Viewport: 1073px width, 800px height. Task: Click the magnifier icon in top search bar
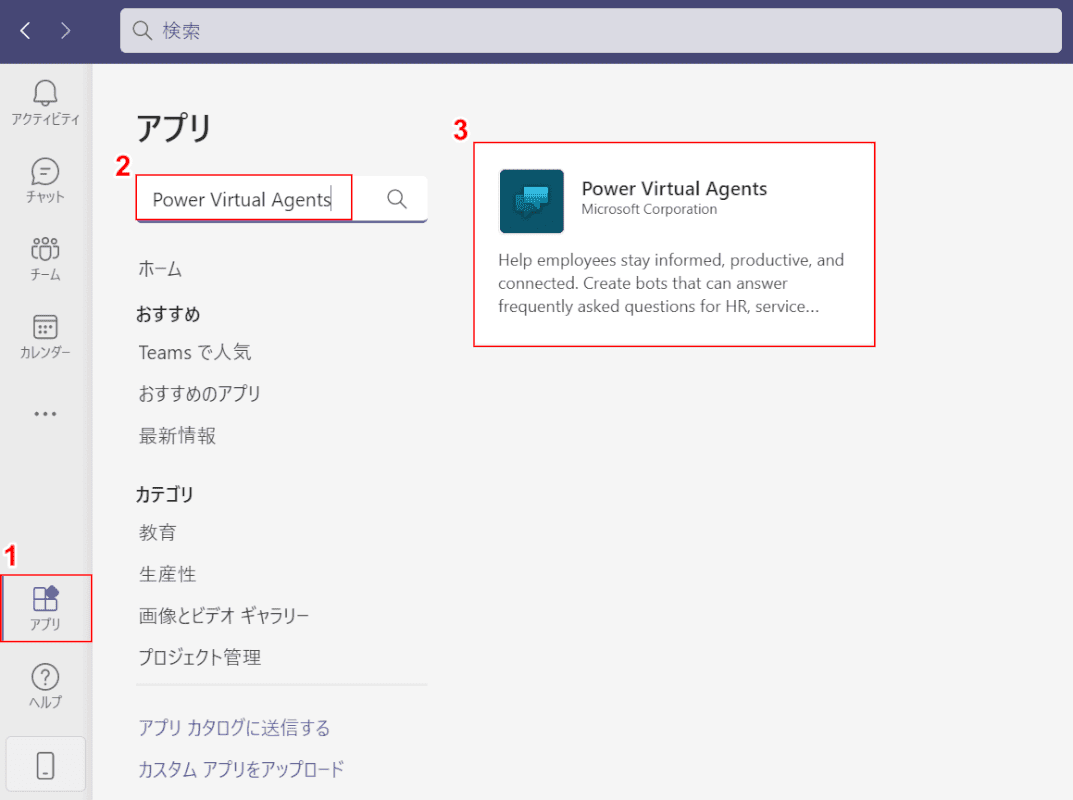point(142,30)
